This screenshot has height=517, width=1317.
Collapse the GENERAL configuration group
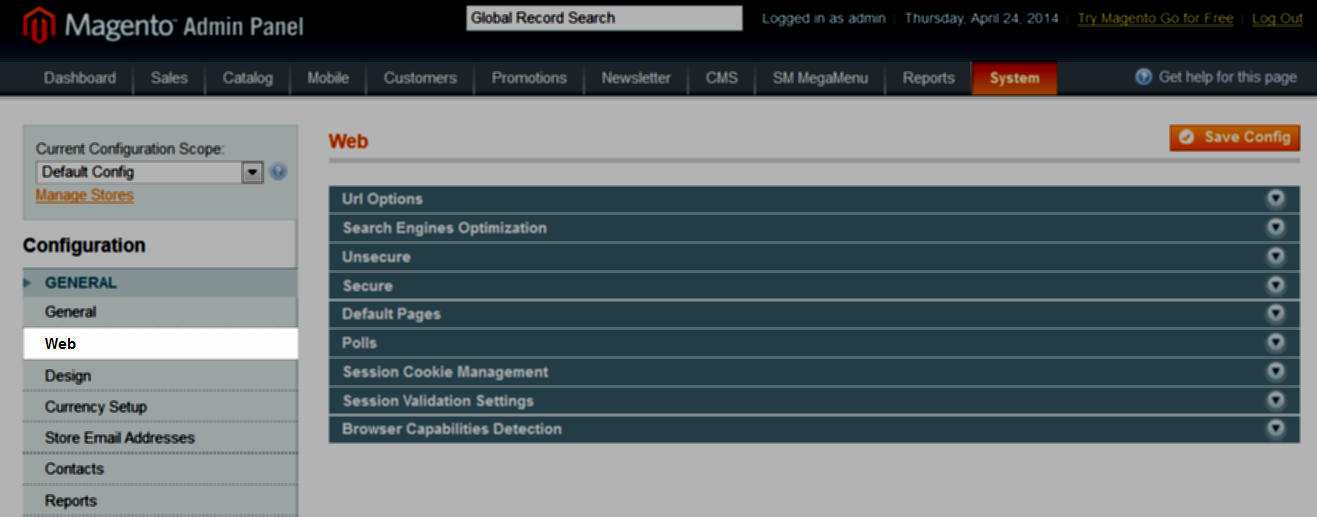click(160, 283)
